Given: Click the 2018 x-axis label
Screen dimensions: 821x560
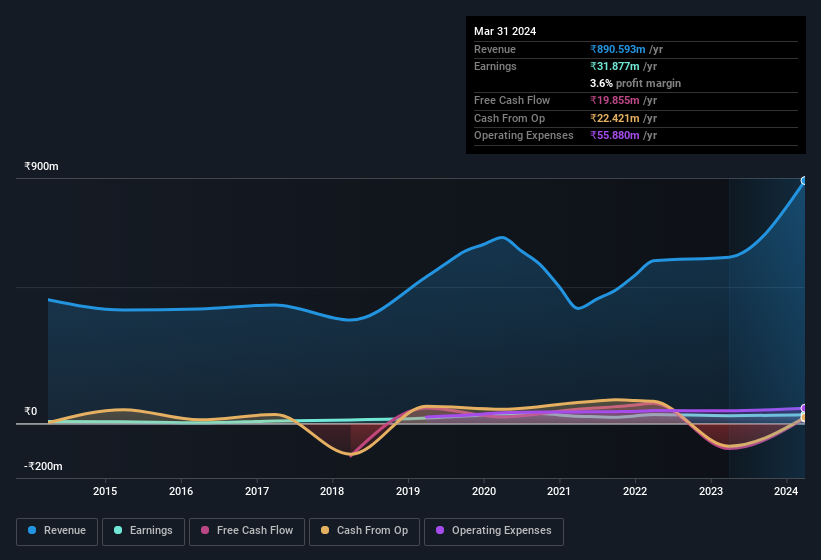Looking at the screenshot, I should 332,491.
